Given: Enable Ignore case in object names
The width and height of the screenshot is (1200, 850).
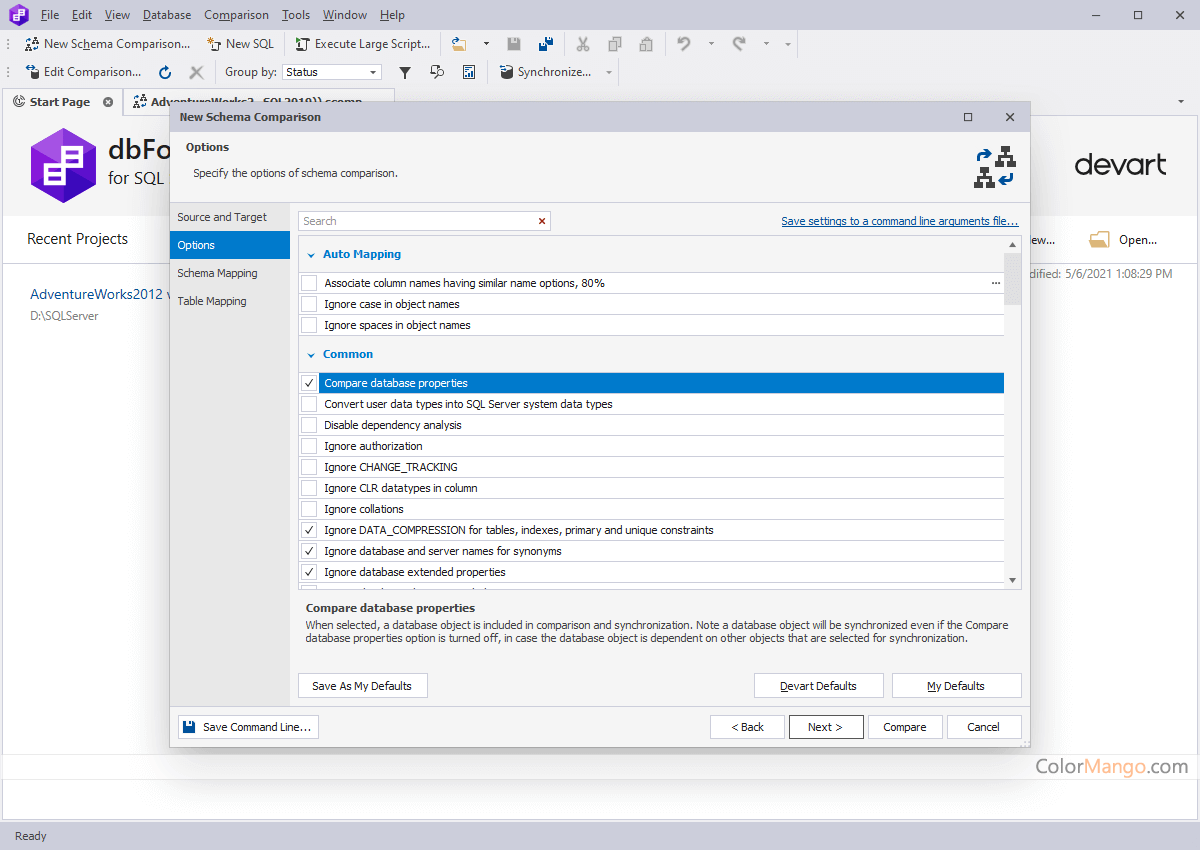Looking at the screenshot, I should tap(308, 304).
